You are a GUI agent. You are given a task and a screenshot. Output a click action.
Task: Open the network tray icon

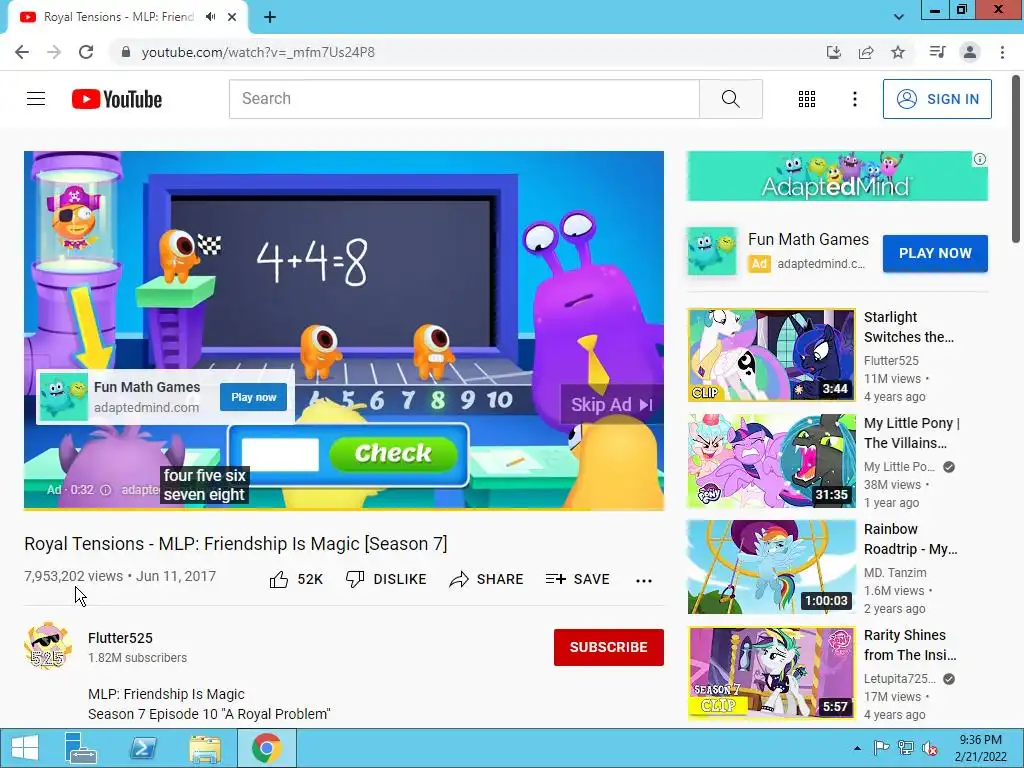pos(906,748)
